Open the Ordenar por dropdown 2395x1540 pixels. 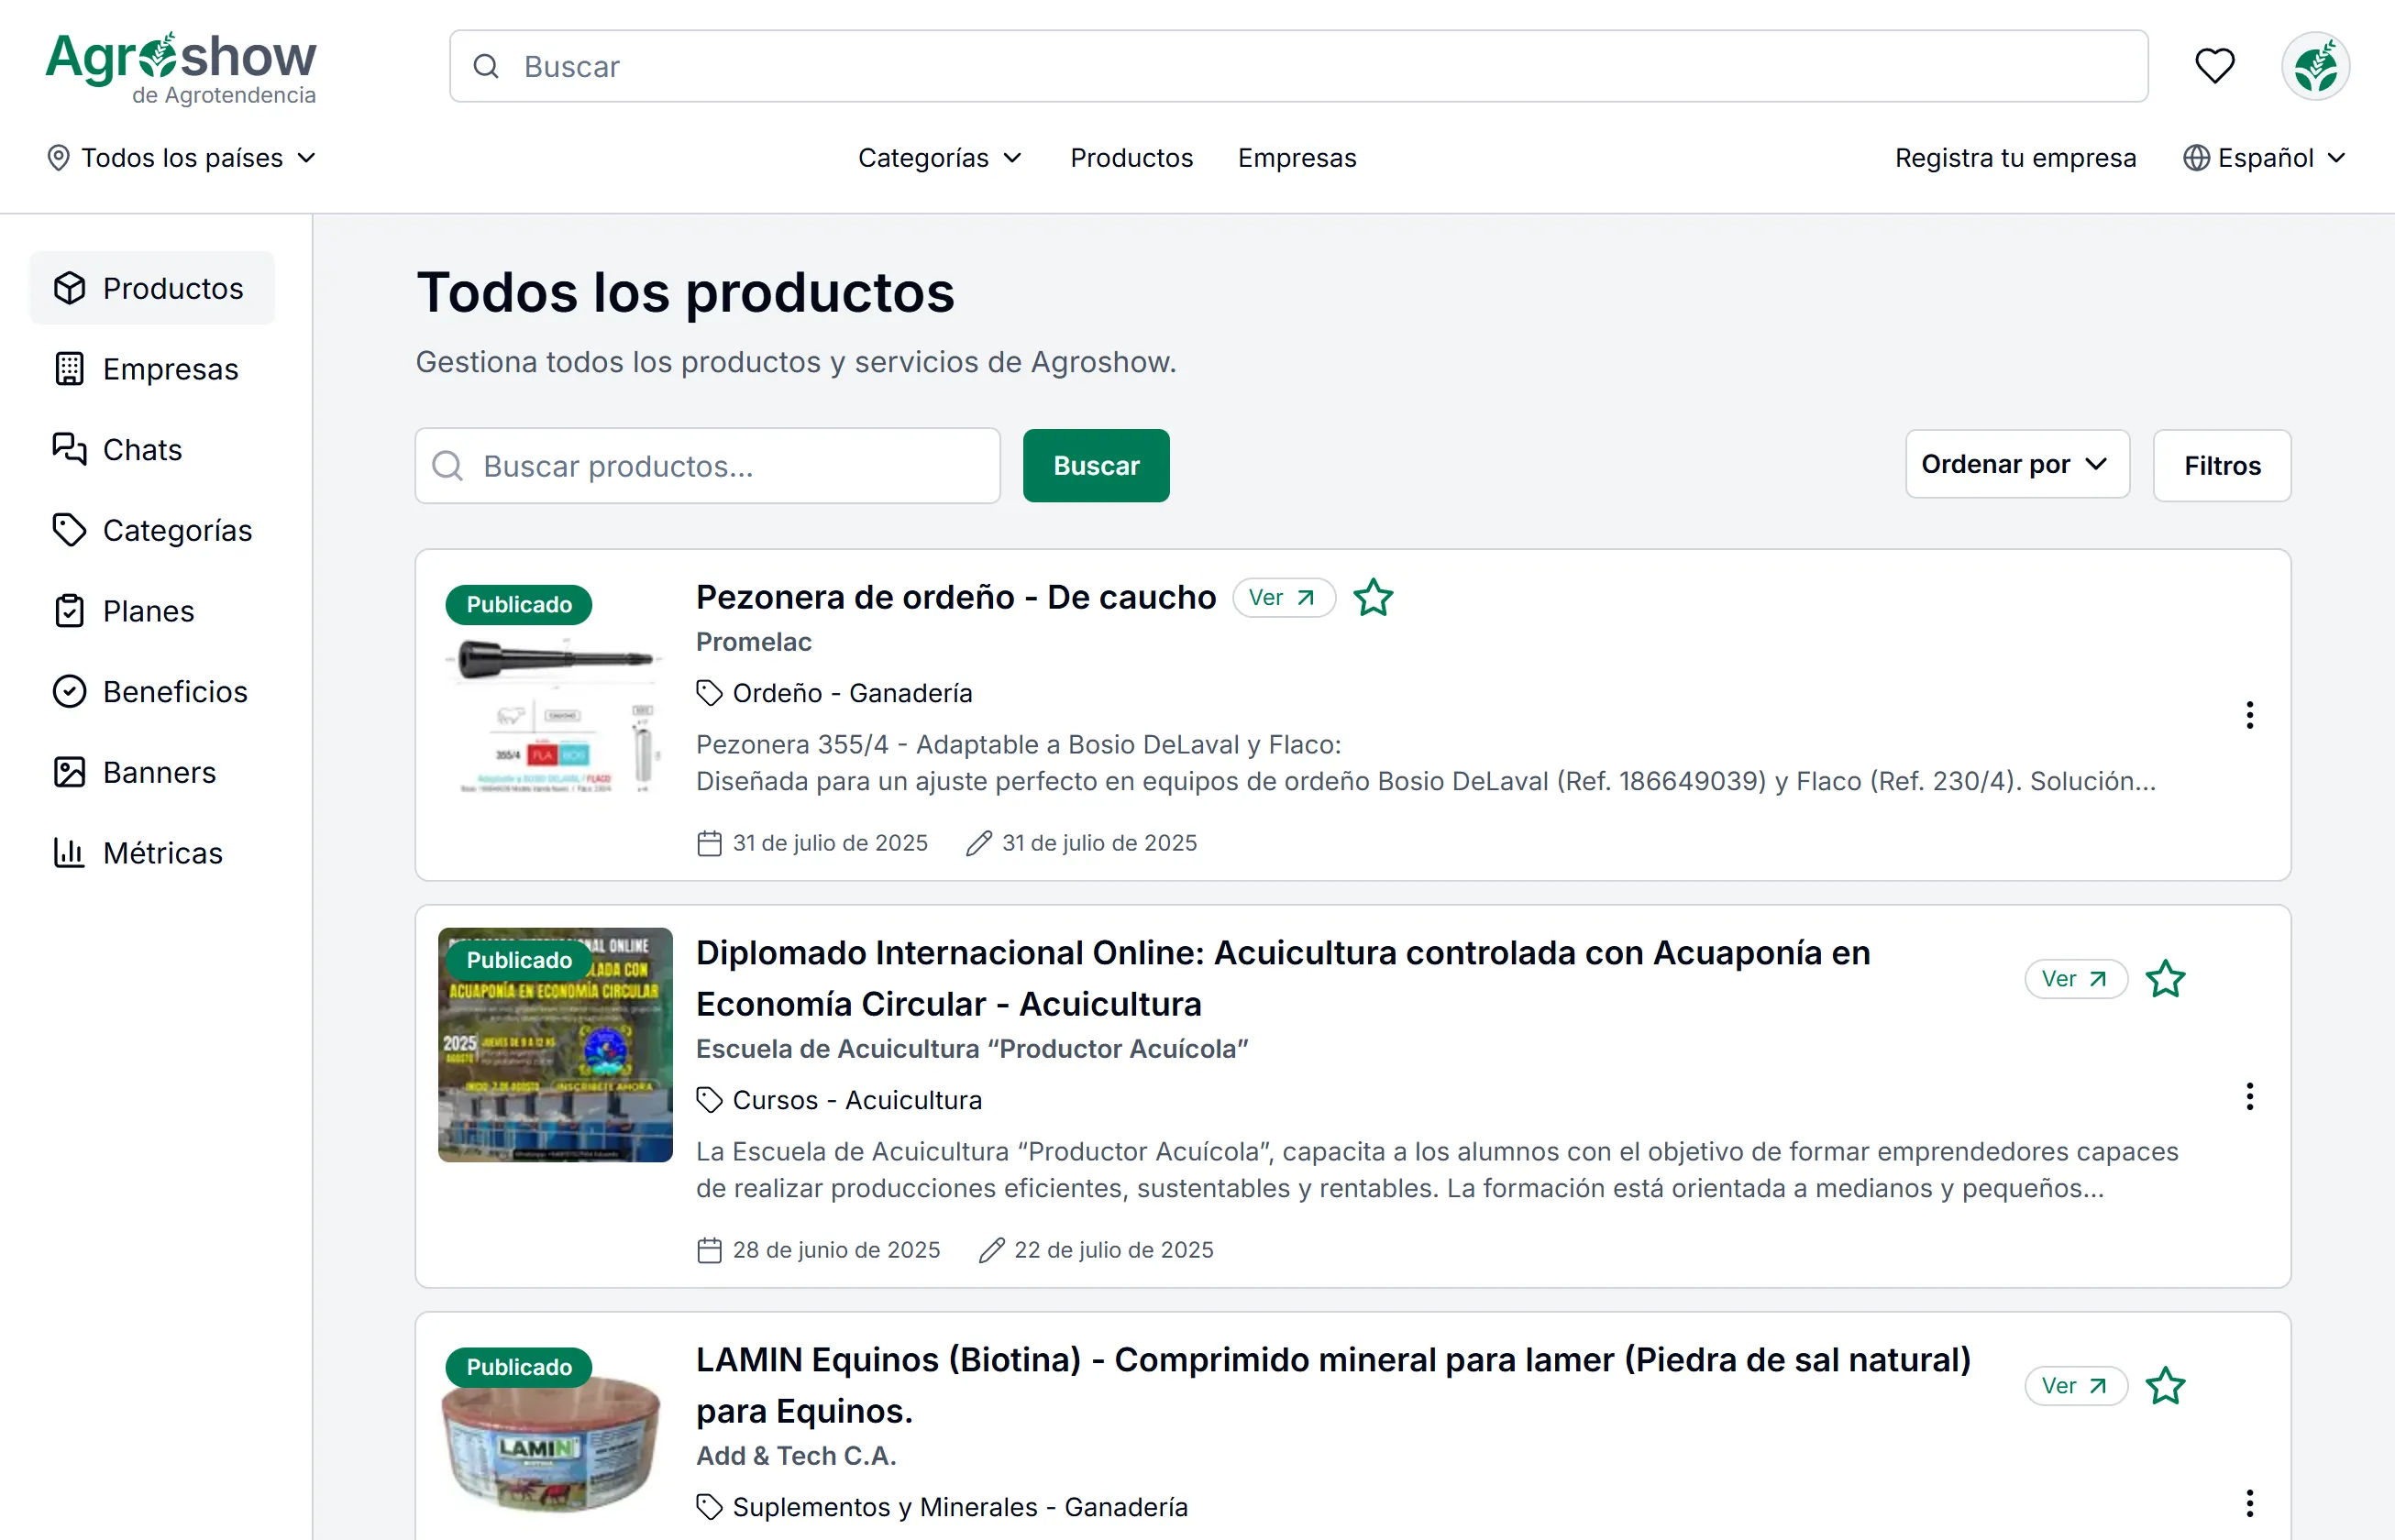pos(2016,464)
